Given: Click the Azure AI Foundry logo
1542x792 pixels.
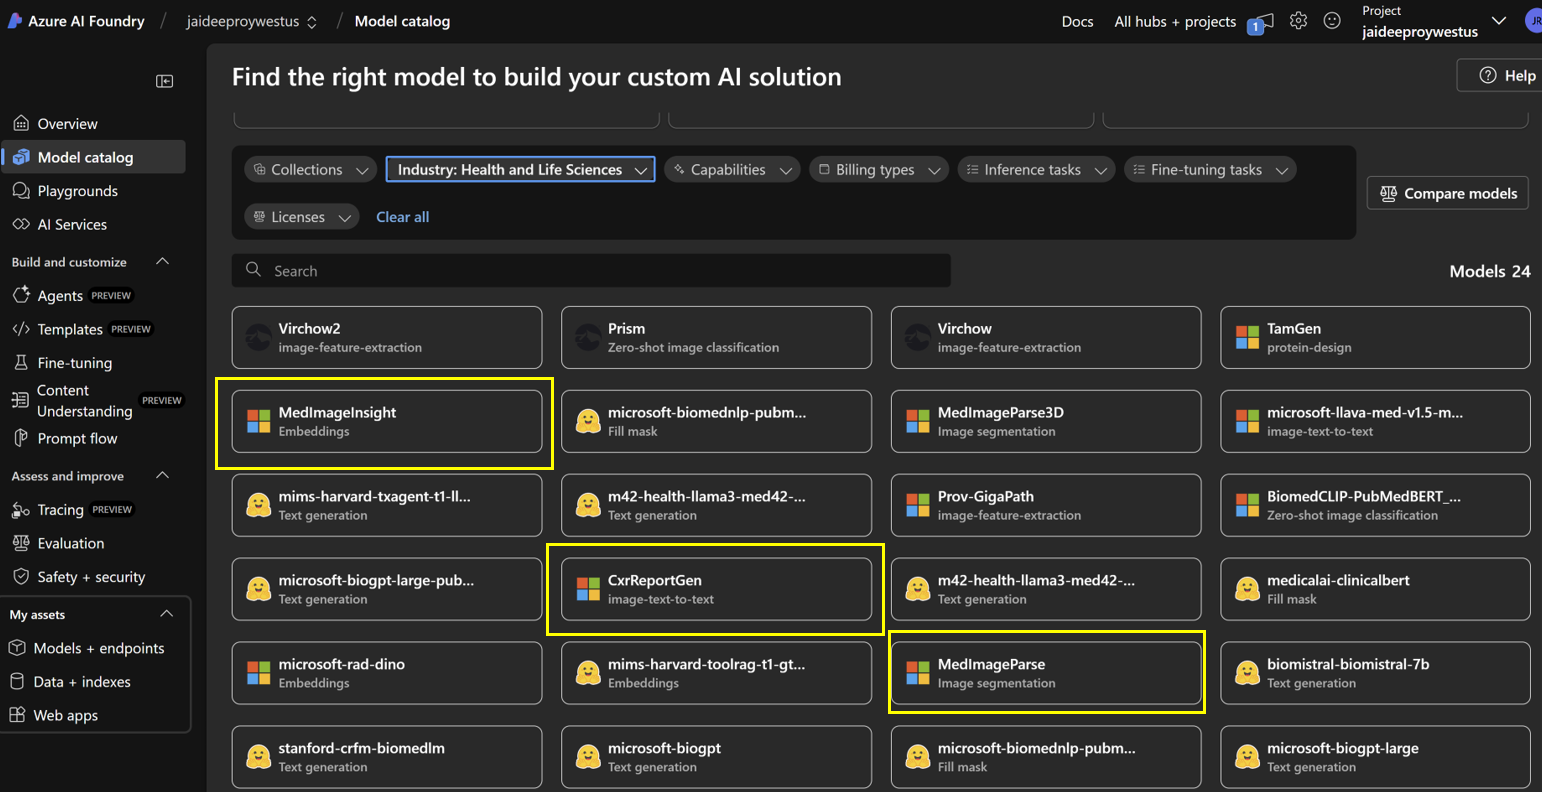Looking at the screenshot, I should 15,21.
